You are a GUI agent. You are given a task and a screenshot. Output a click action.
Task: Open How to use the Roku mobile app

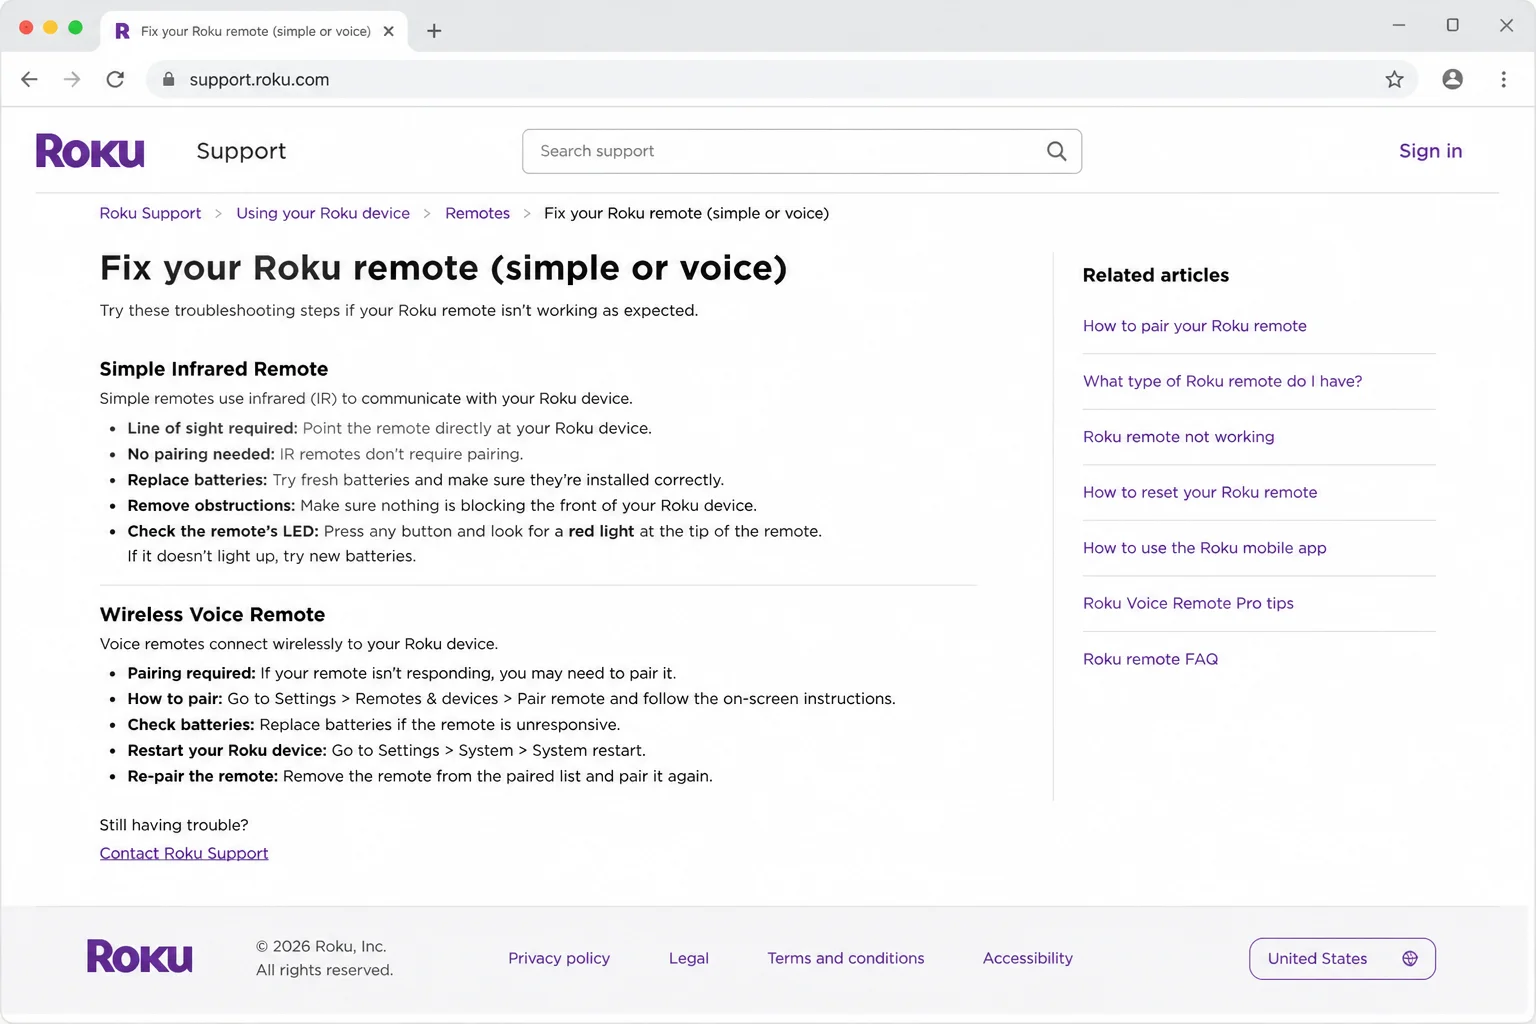pos(1204,548)
